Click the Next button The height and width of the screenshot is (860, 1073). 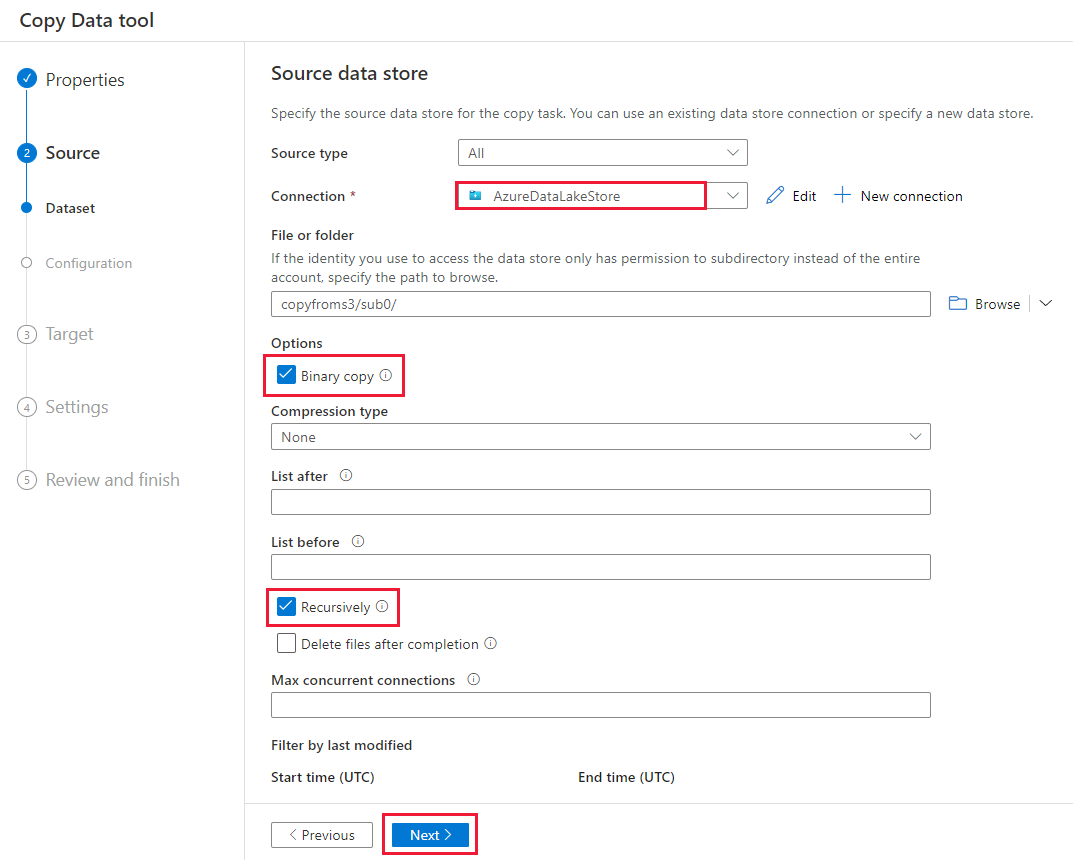click(x=430, y=835)
